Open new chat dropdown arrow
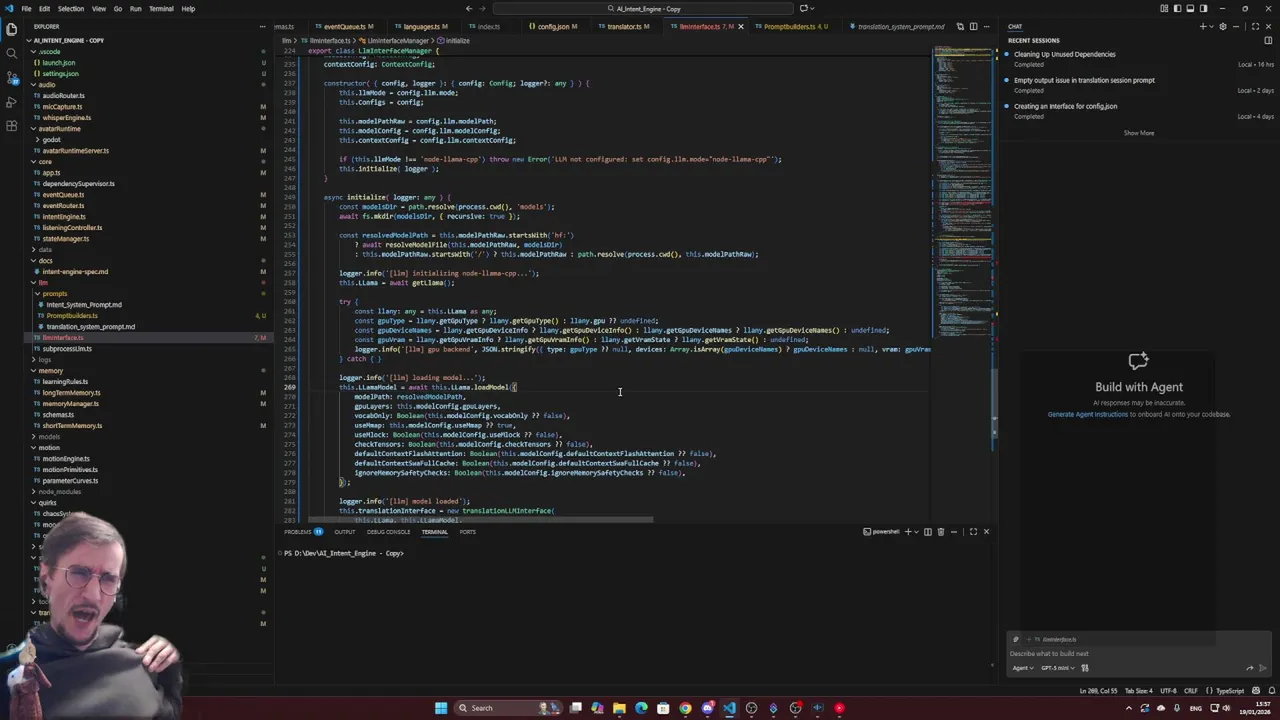 tap(1211, 26)
